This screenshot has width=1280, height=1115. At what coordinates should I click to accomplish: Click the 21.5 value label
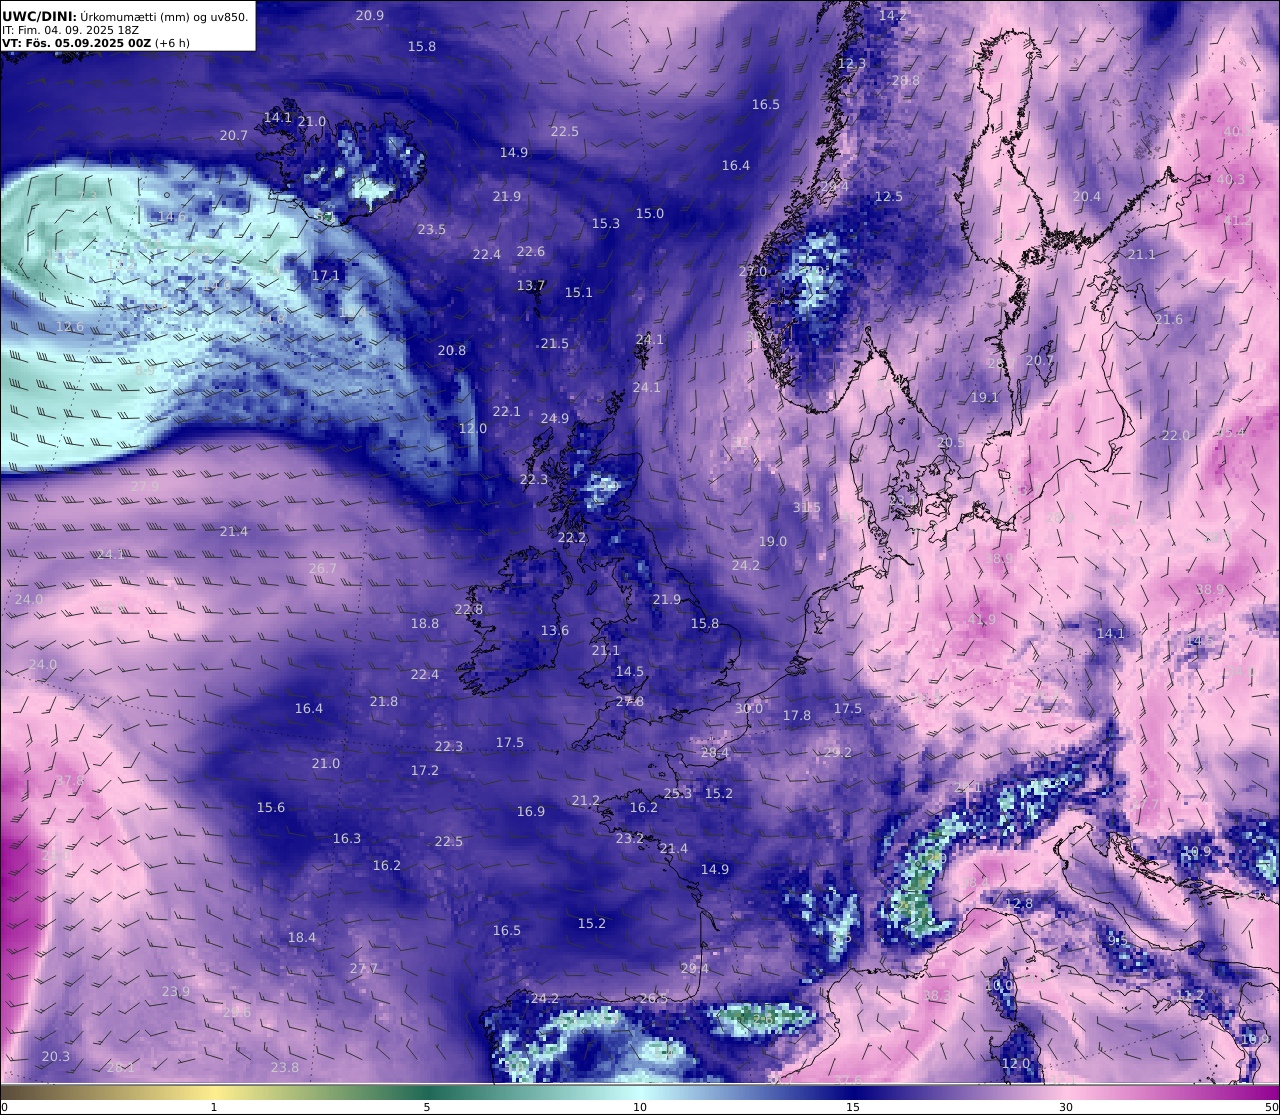[555, 344]
